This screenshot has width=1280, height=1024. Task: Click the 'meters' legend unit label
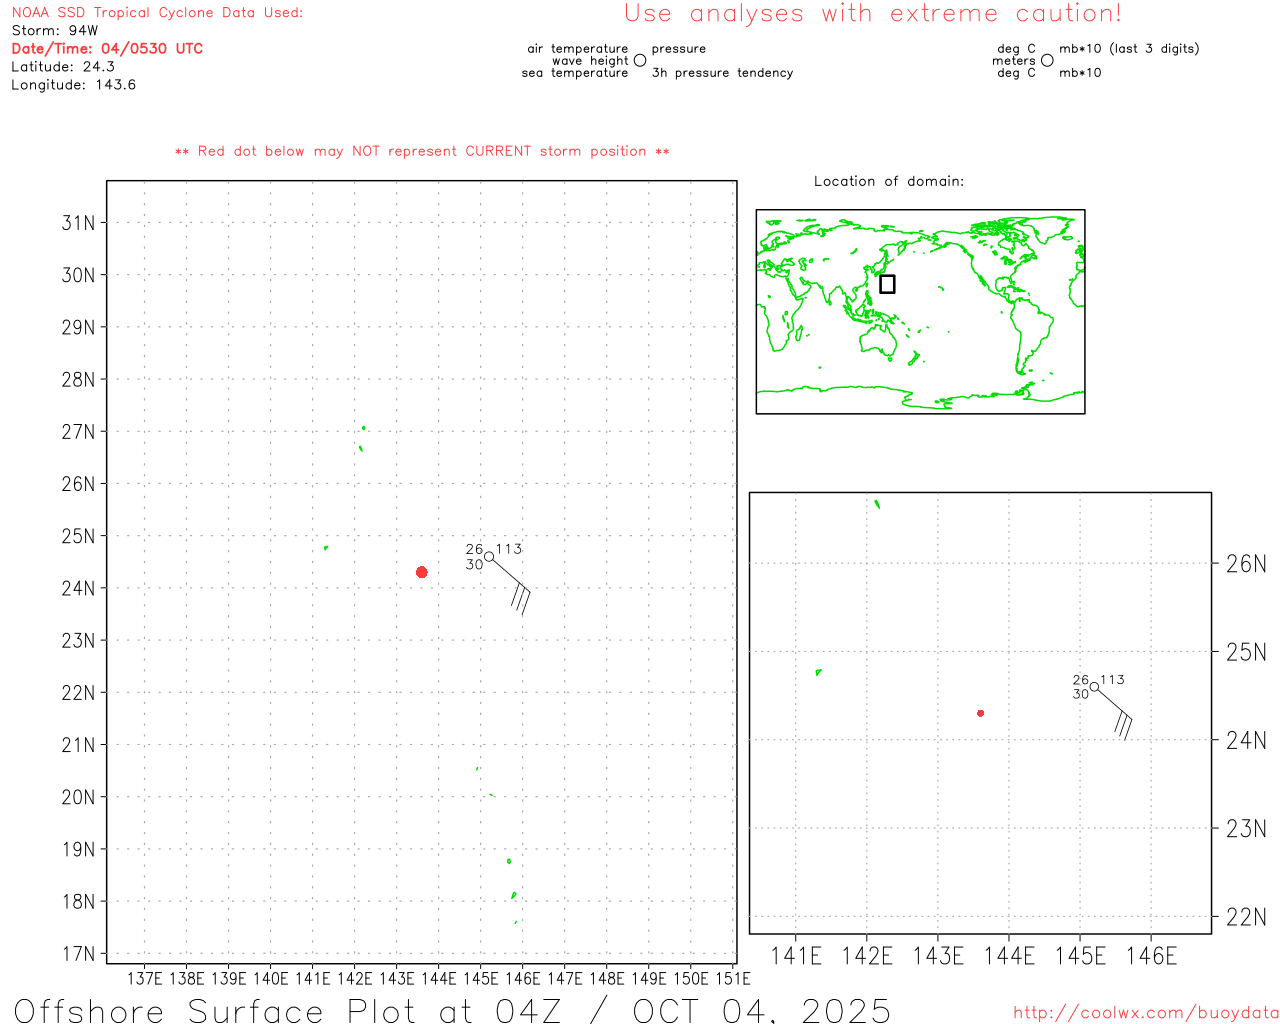1014,61
